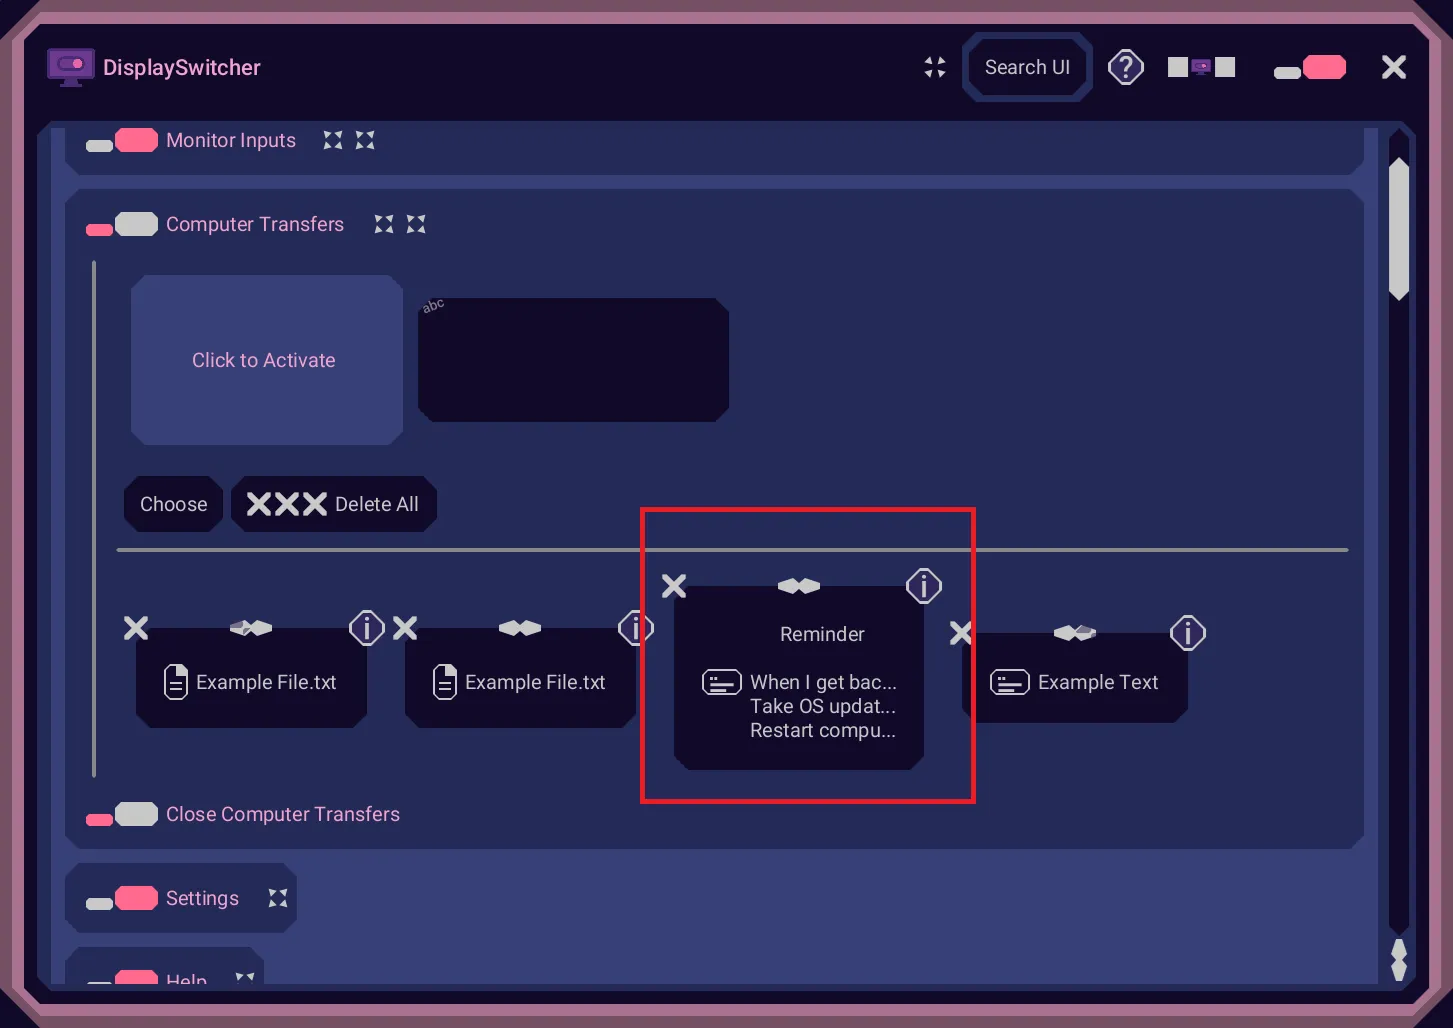Image resolution: width=1453 pixels, height=1028 pixels.
Task: Click the text icon in Reminder card
Action: click(x=721, y=682)
